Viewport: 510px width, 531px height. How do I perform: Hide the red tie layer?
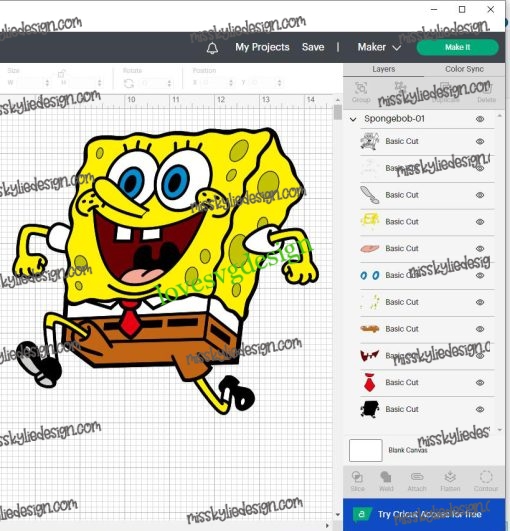(x=480, y=383)
